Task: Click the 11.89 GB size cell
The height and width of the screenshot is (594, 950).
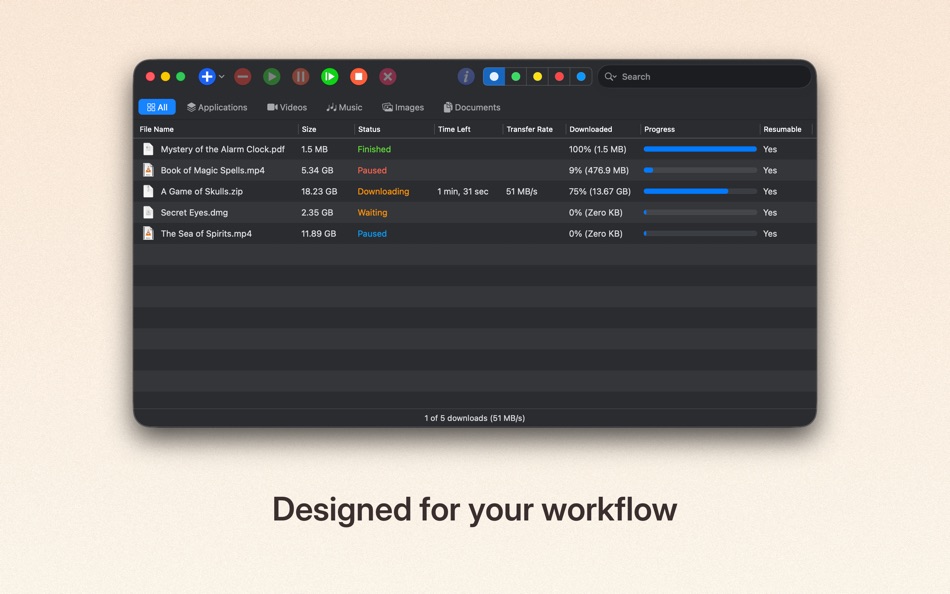Action: click(x=319, y=233)
